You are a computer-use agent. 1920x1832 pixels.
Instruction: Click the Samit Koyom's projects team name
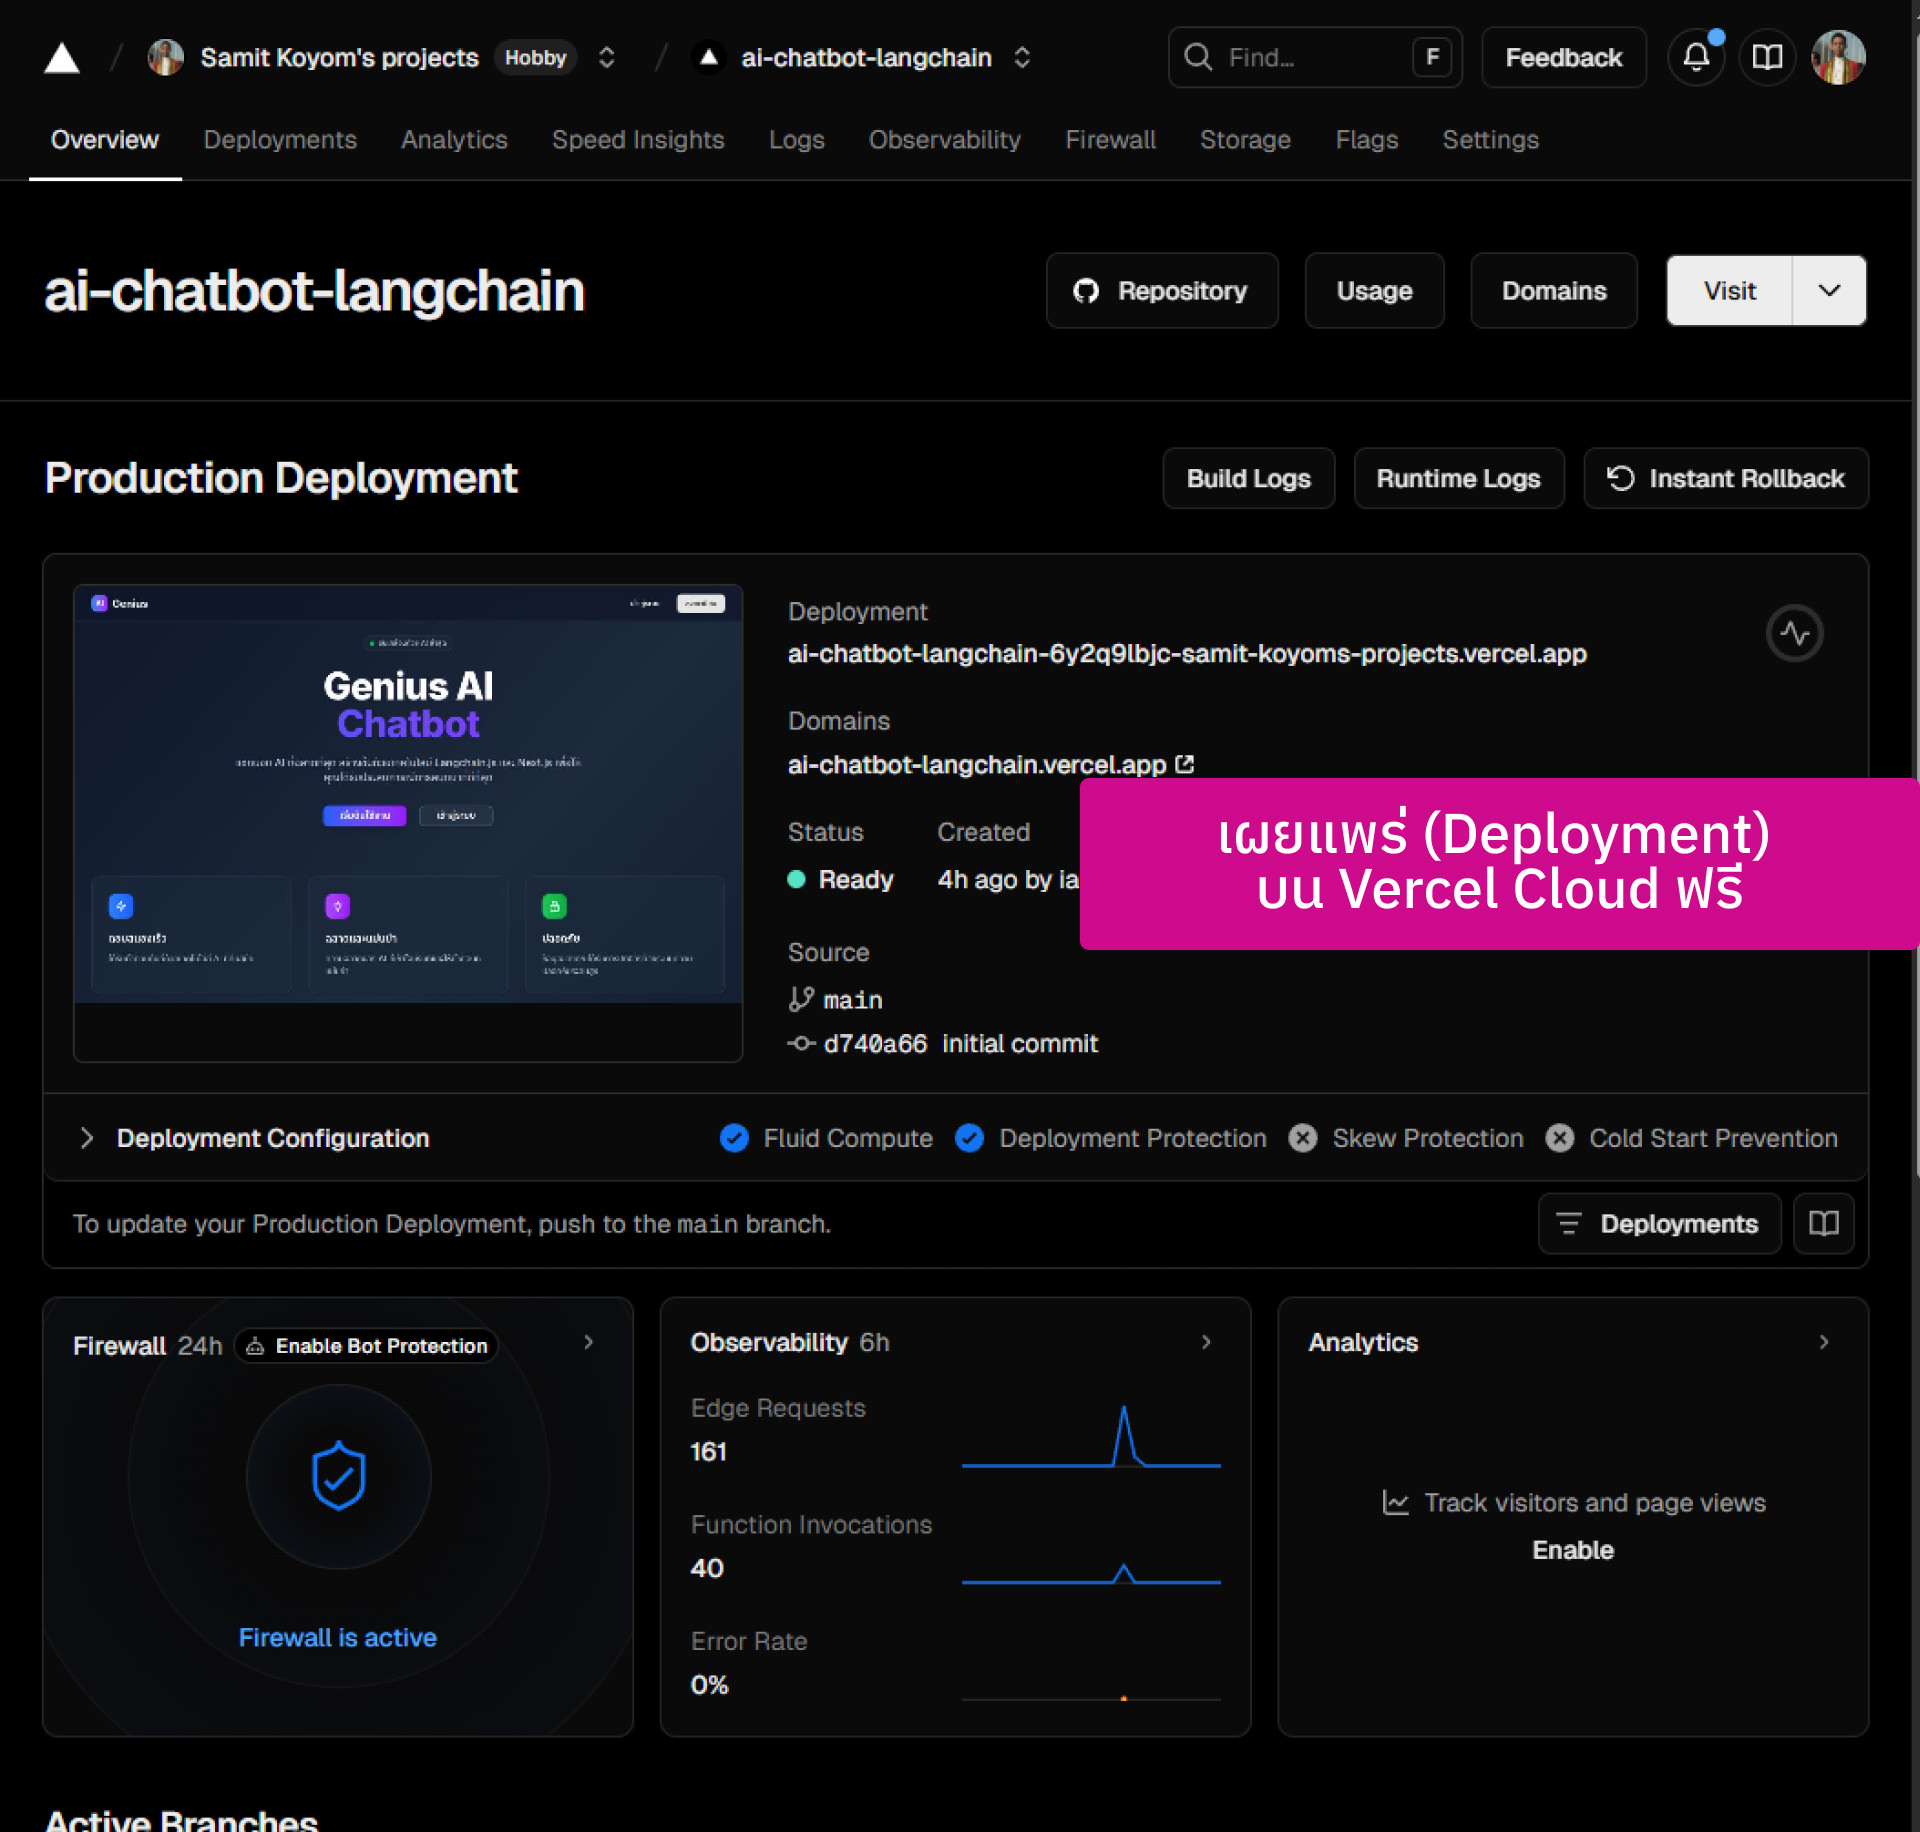point(340,57)
